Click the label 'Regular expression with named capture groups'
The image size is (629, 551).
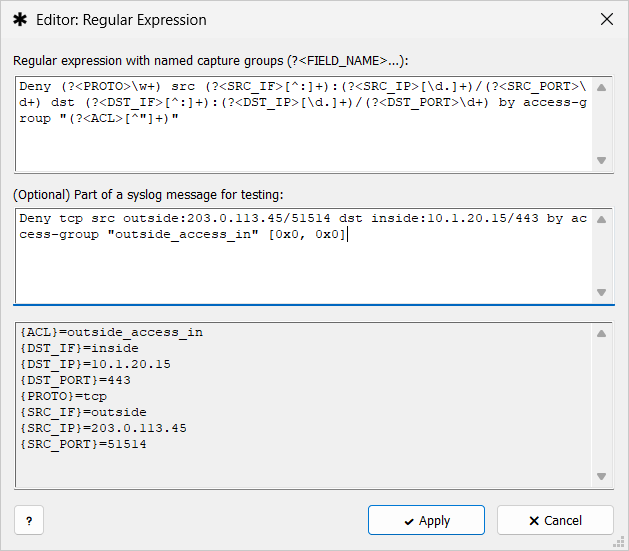click(211, 61)
